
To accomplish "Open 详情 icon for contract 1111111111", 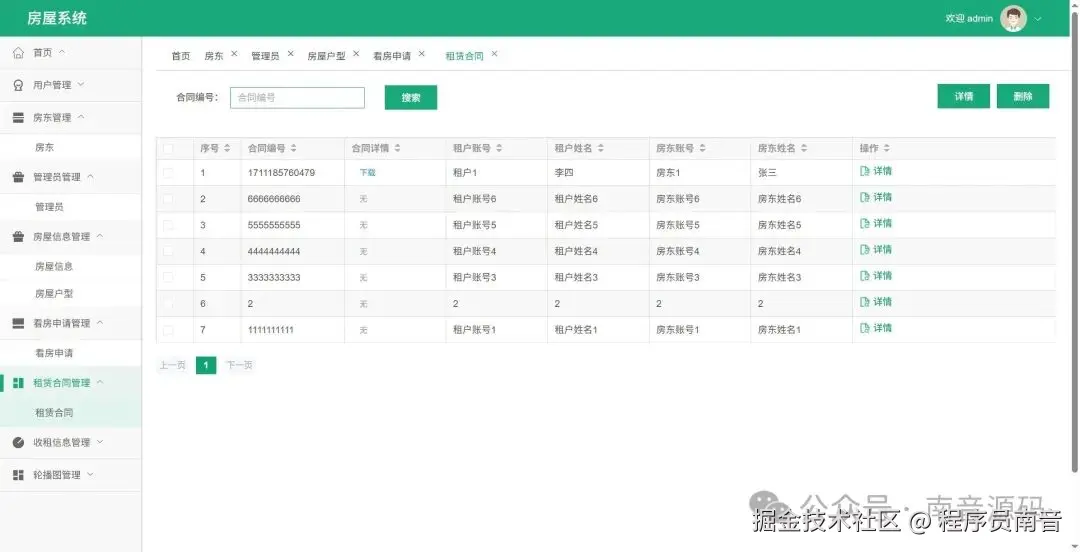I will 865,328.
